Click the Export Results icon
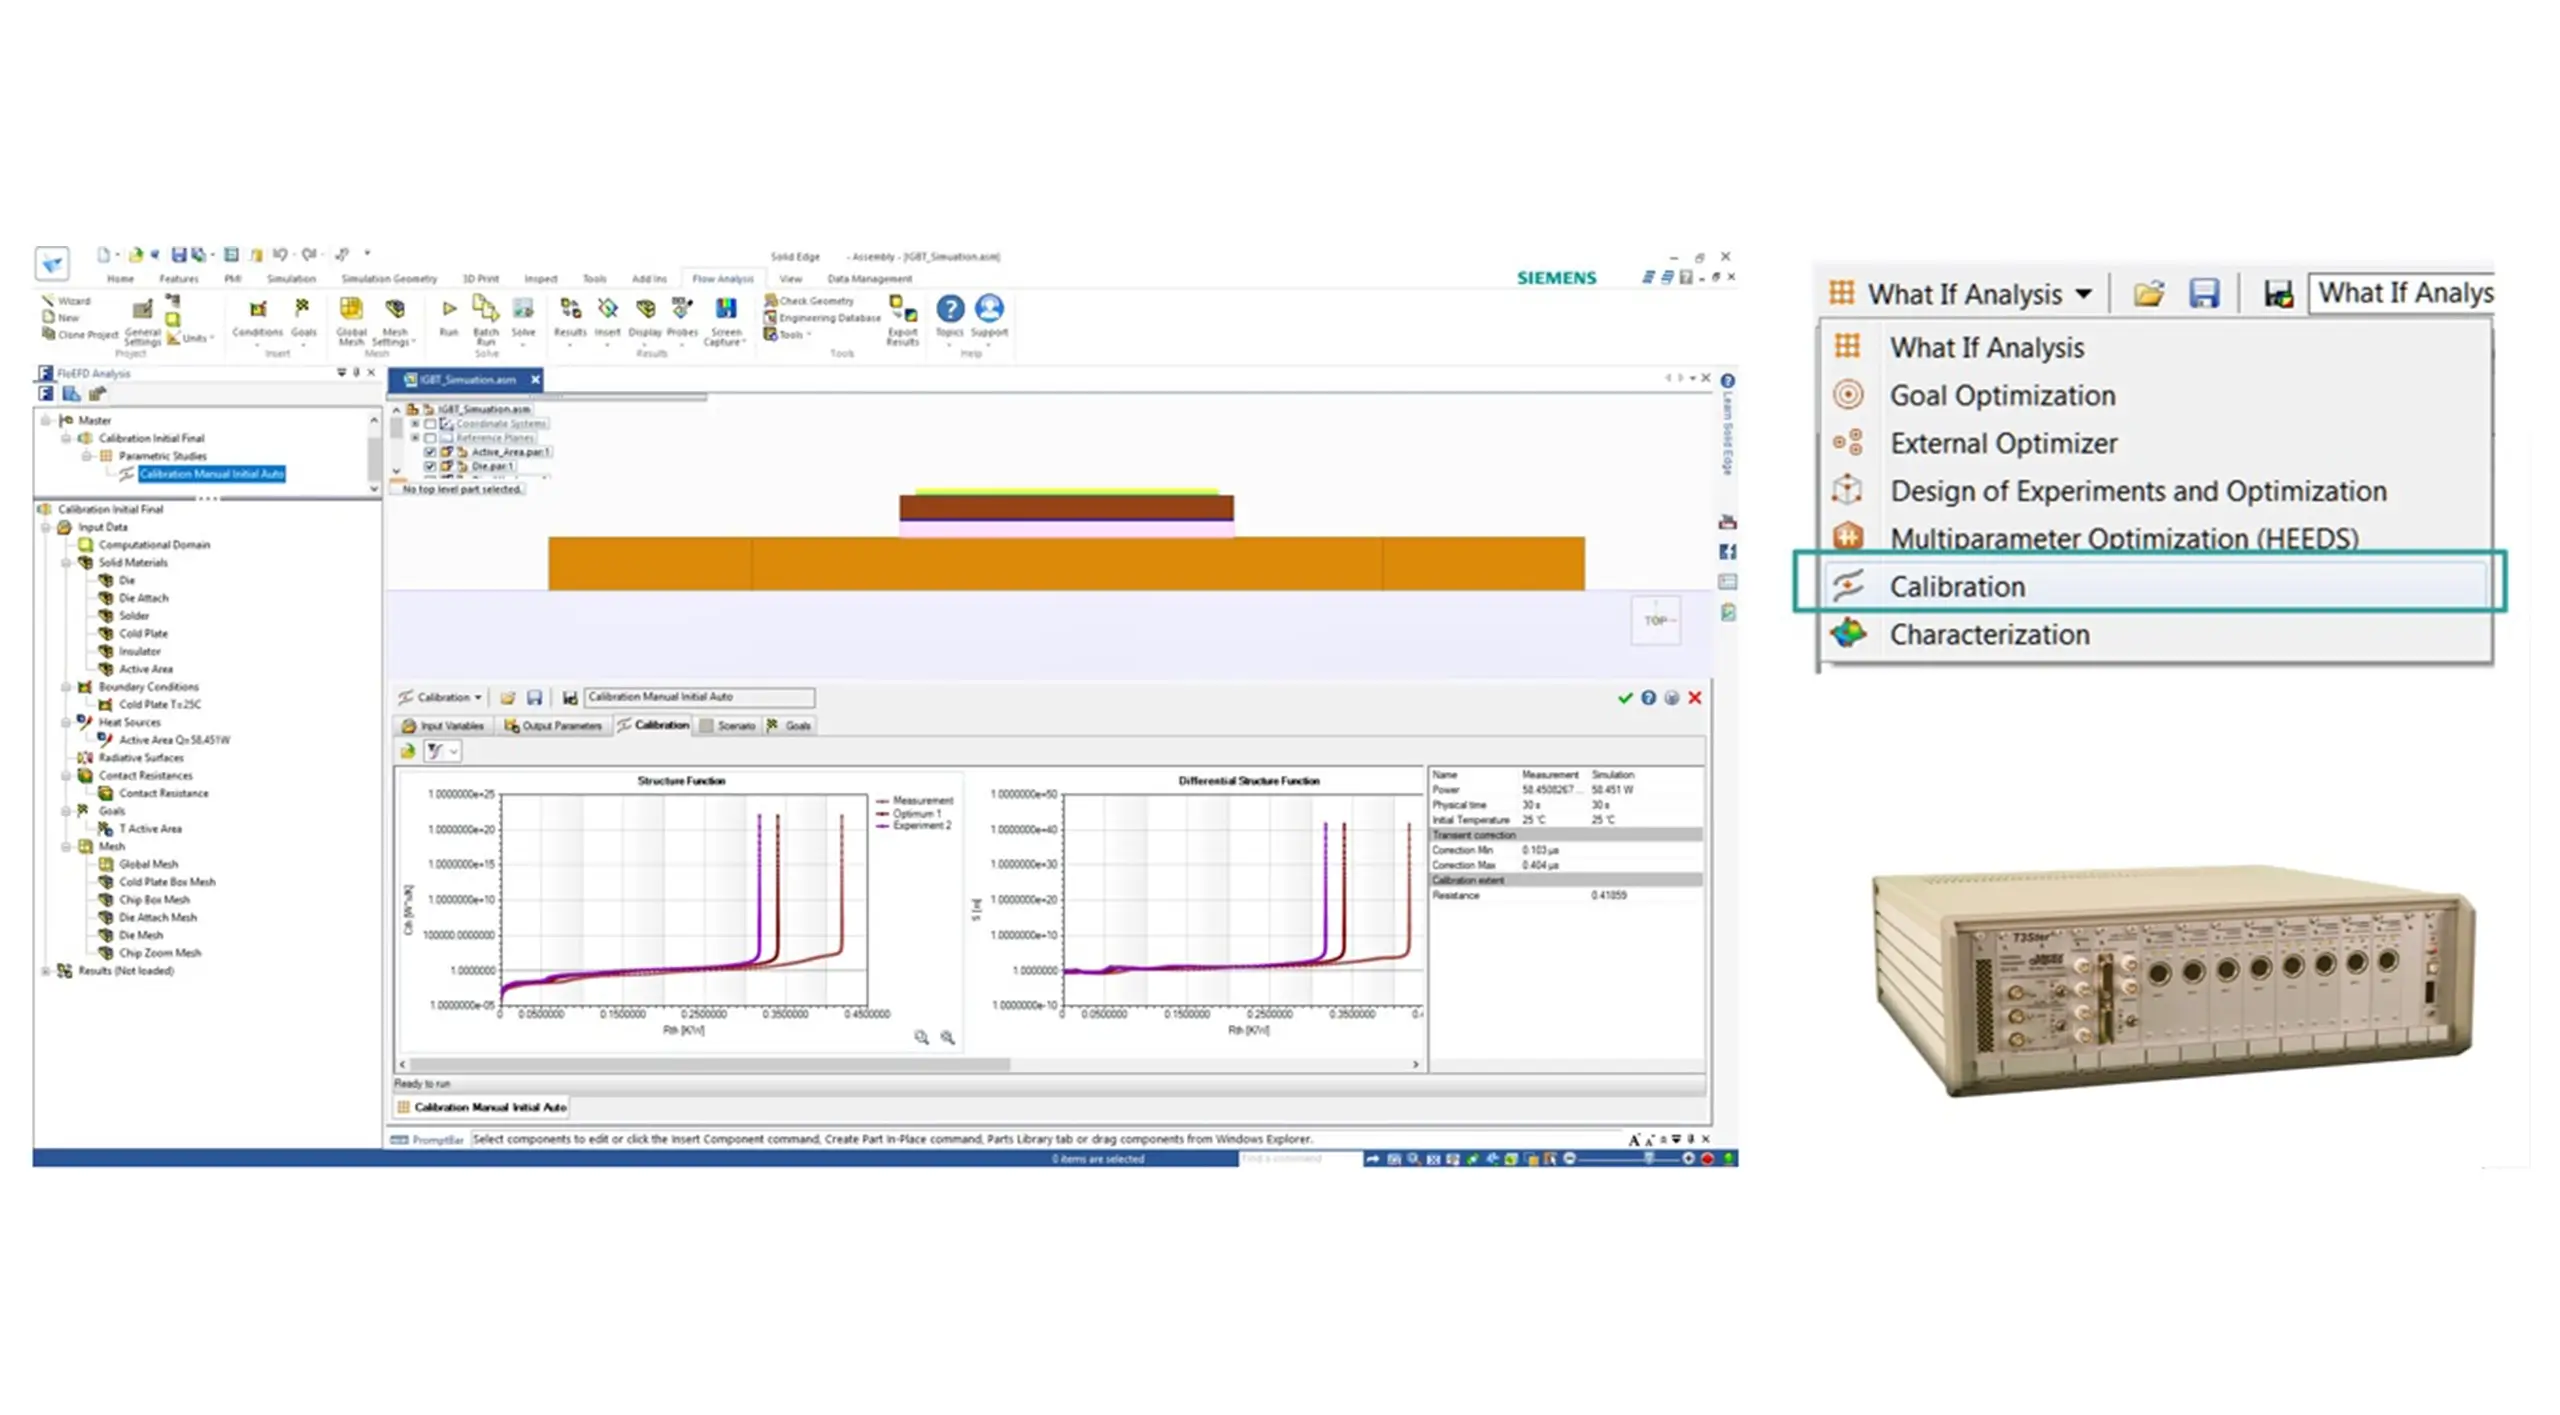This screenshot has height=1415, width=2560. click(x=901, y=320)
